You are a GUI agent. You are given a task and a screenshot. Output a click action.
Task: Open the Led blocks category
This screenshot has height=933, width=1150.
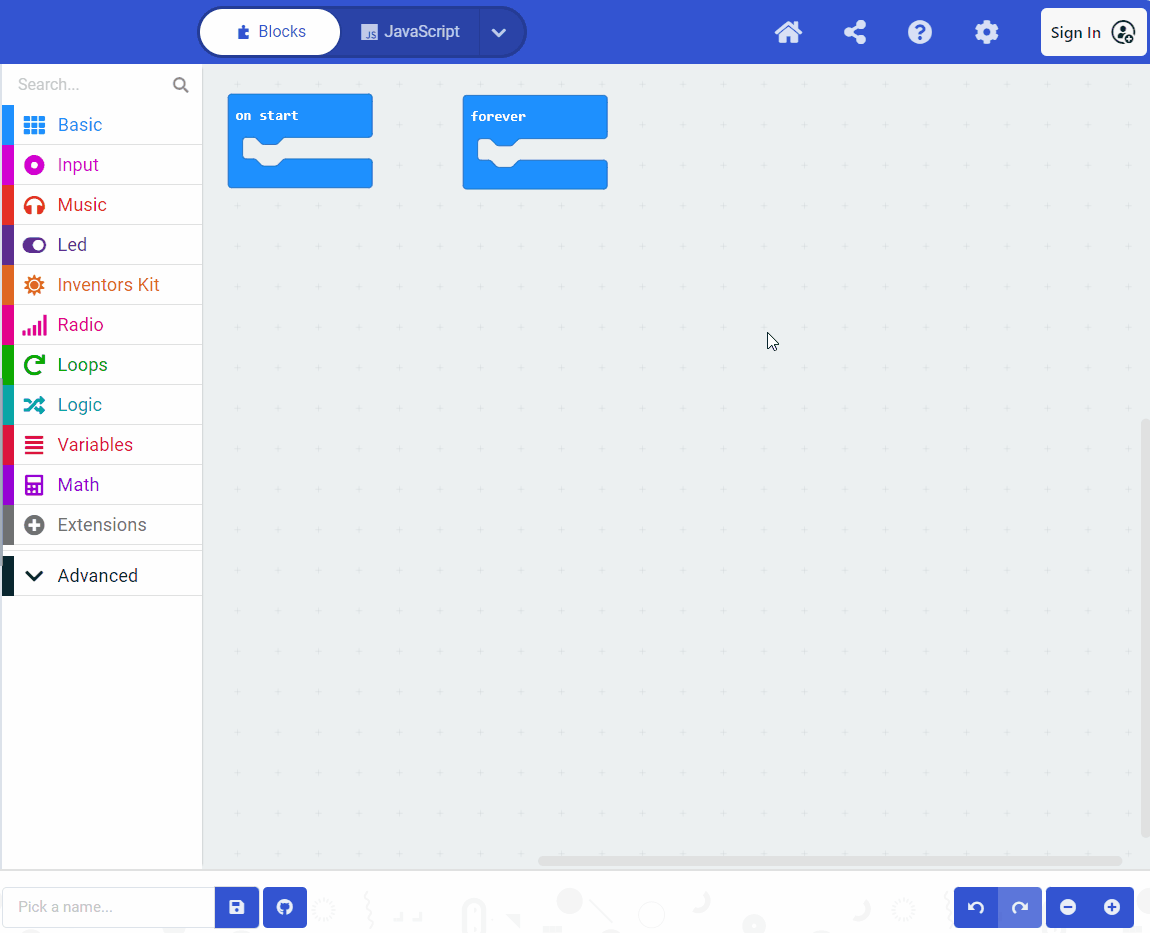[x=102, y=245]
